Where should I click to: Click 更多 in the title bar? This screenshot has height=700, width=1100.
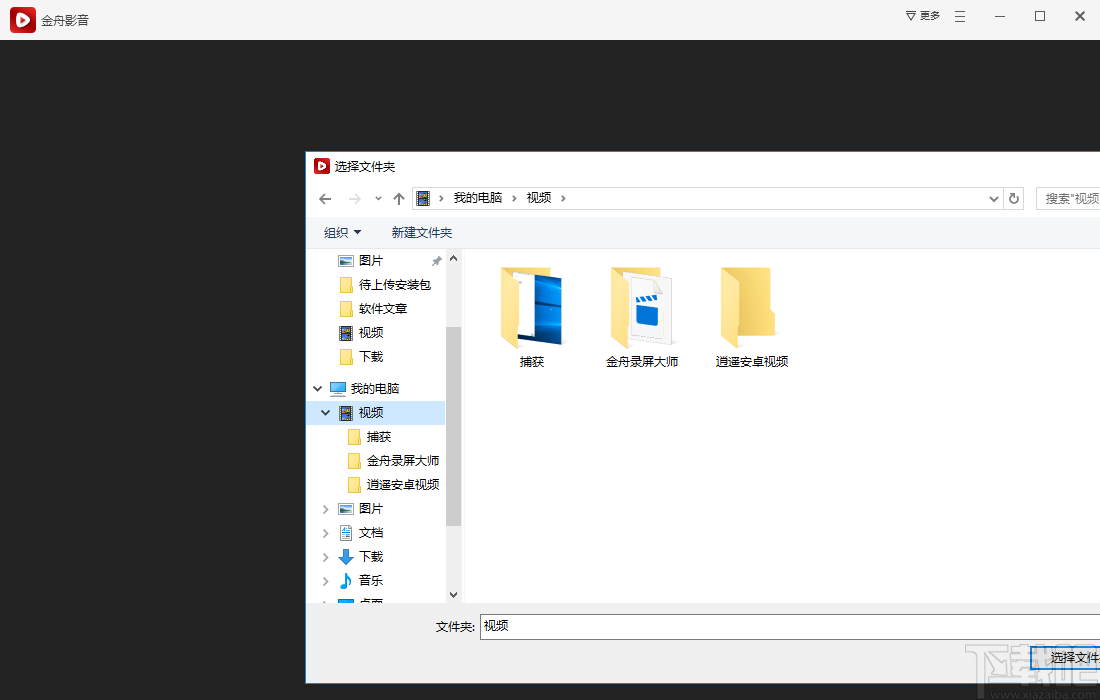click(928, 16)
